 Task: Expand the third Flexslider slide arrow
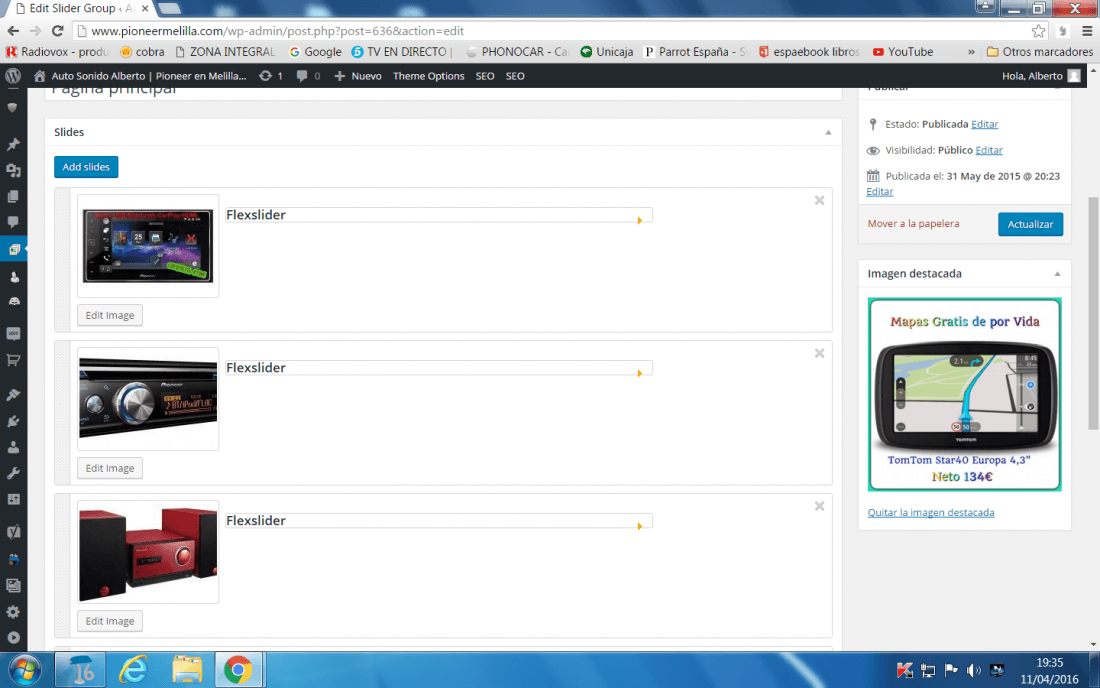(640, 526)
